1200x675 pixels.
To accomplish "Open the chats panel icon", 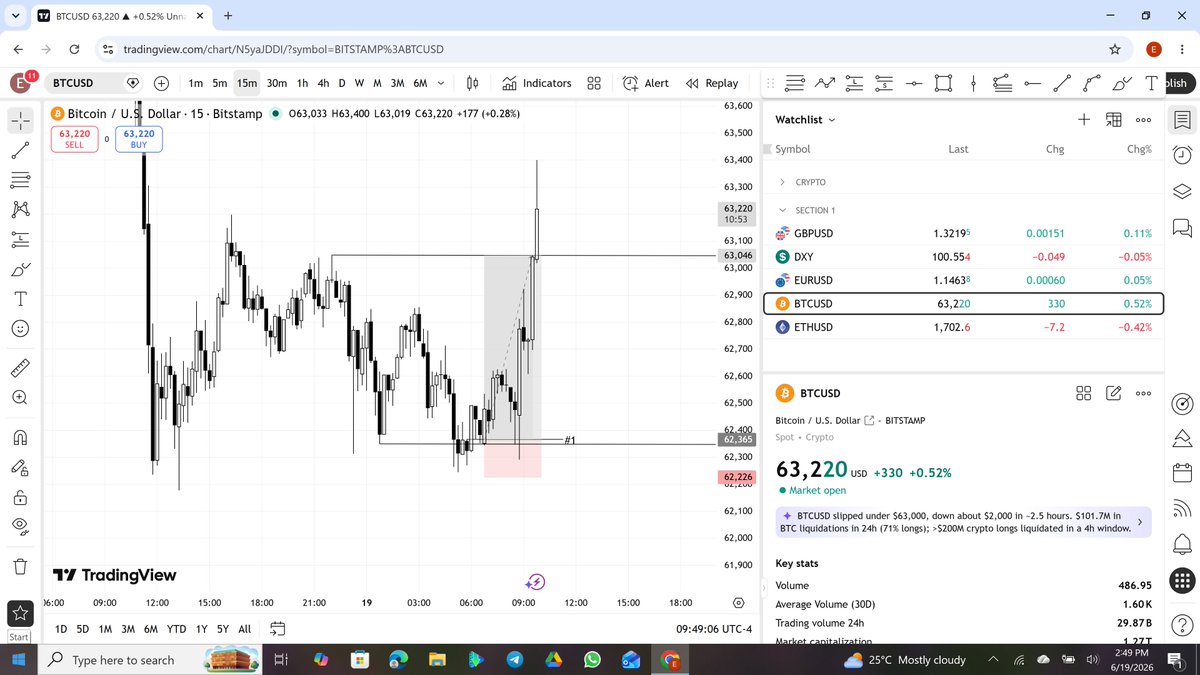I will pos(1182,227).
